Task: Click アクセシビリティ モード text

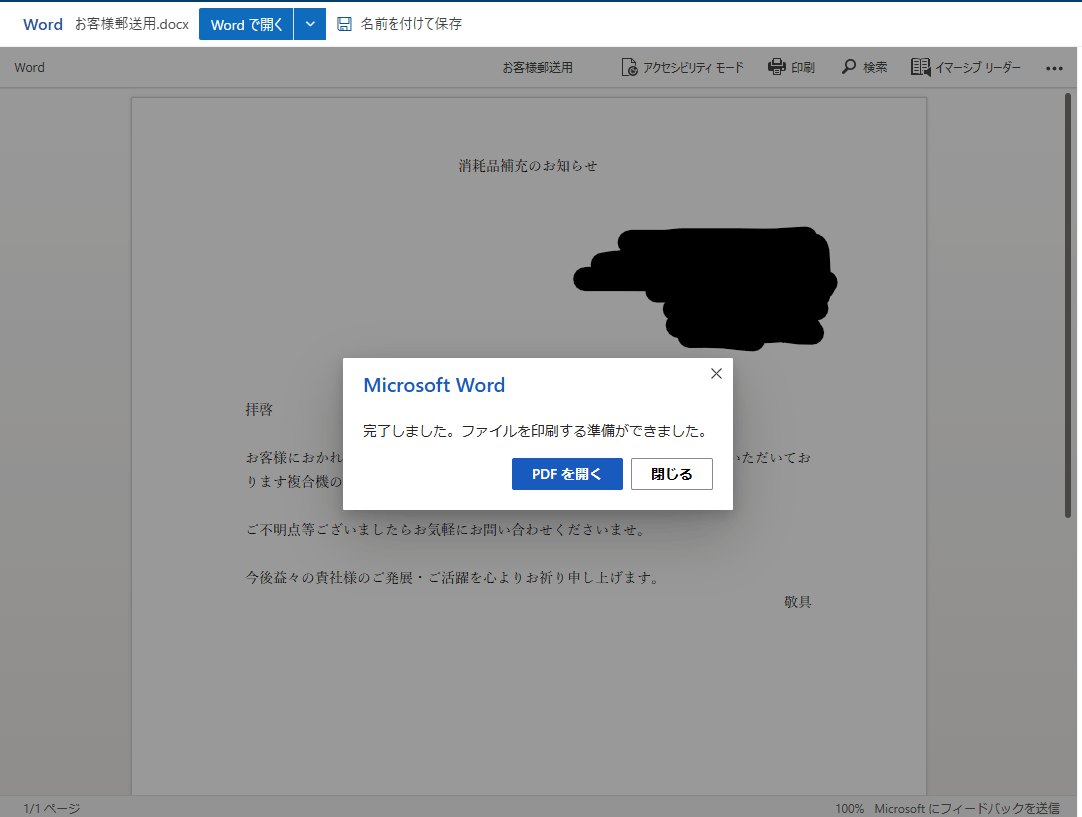Action: [694, 68]
